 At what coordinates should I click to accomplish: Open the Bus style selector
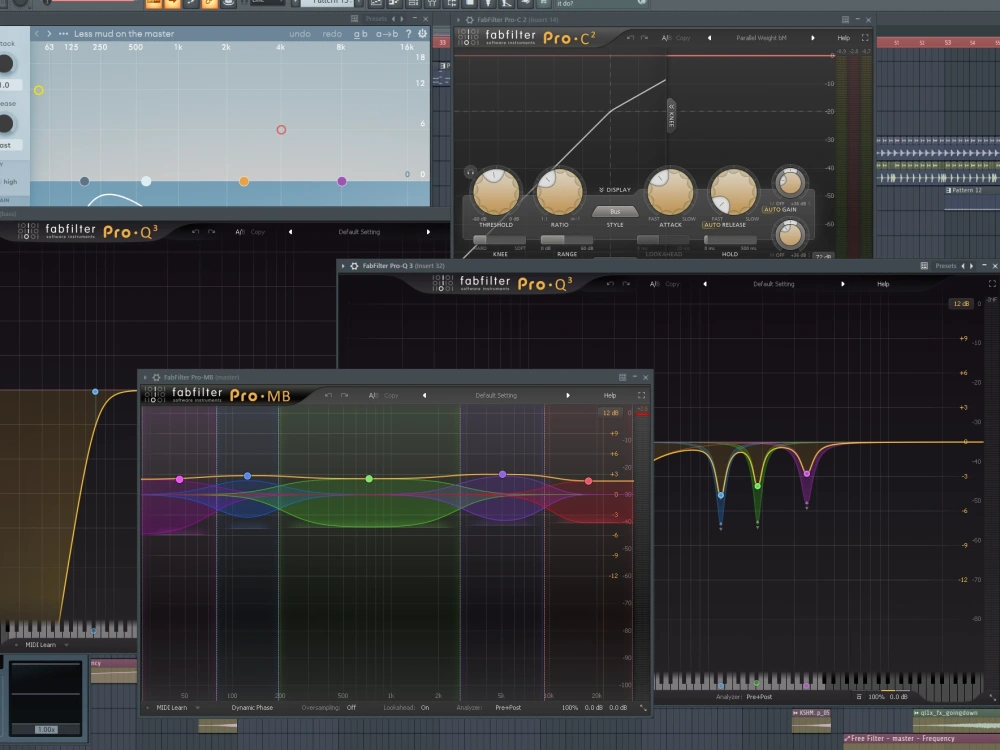point(615,211)
